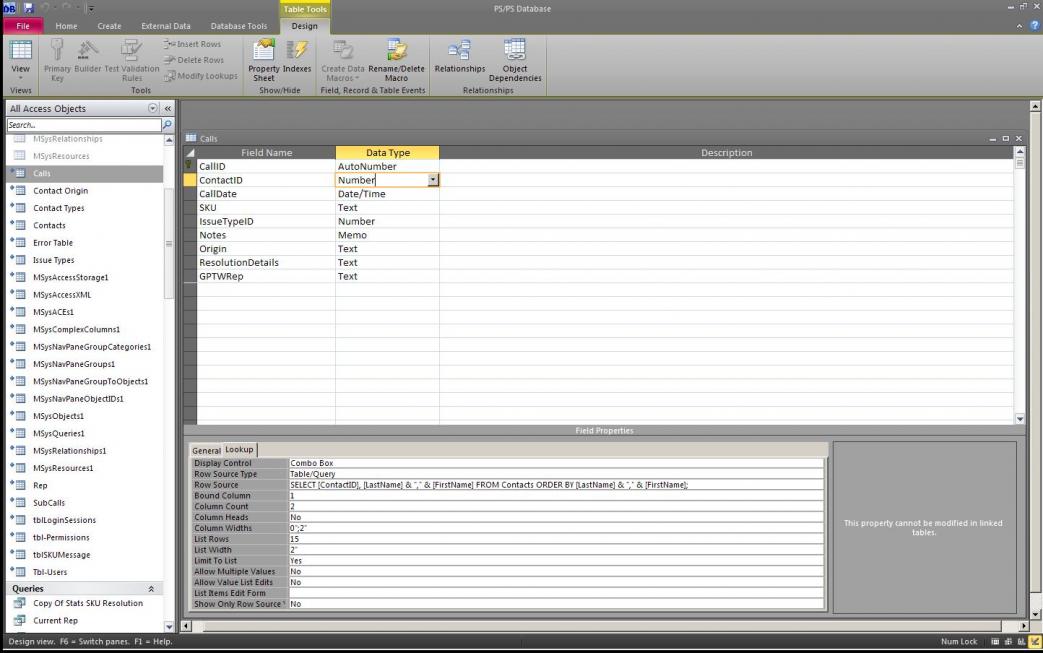Collapse the Queries group
Image resolution: width=1043 pixels, height=653 pixels.
151,588
